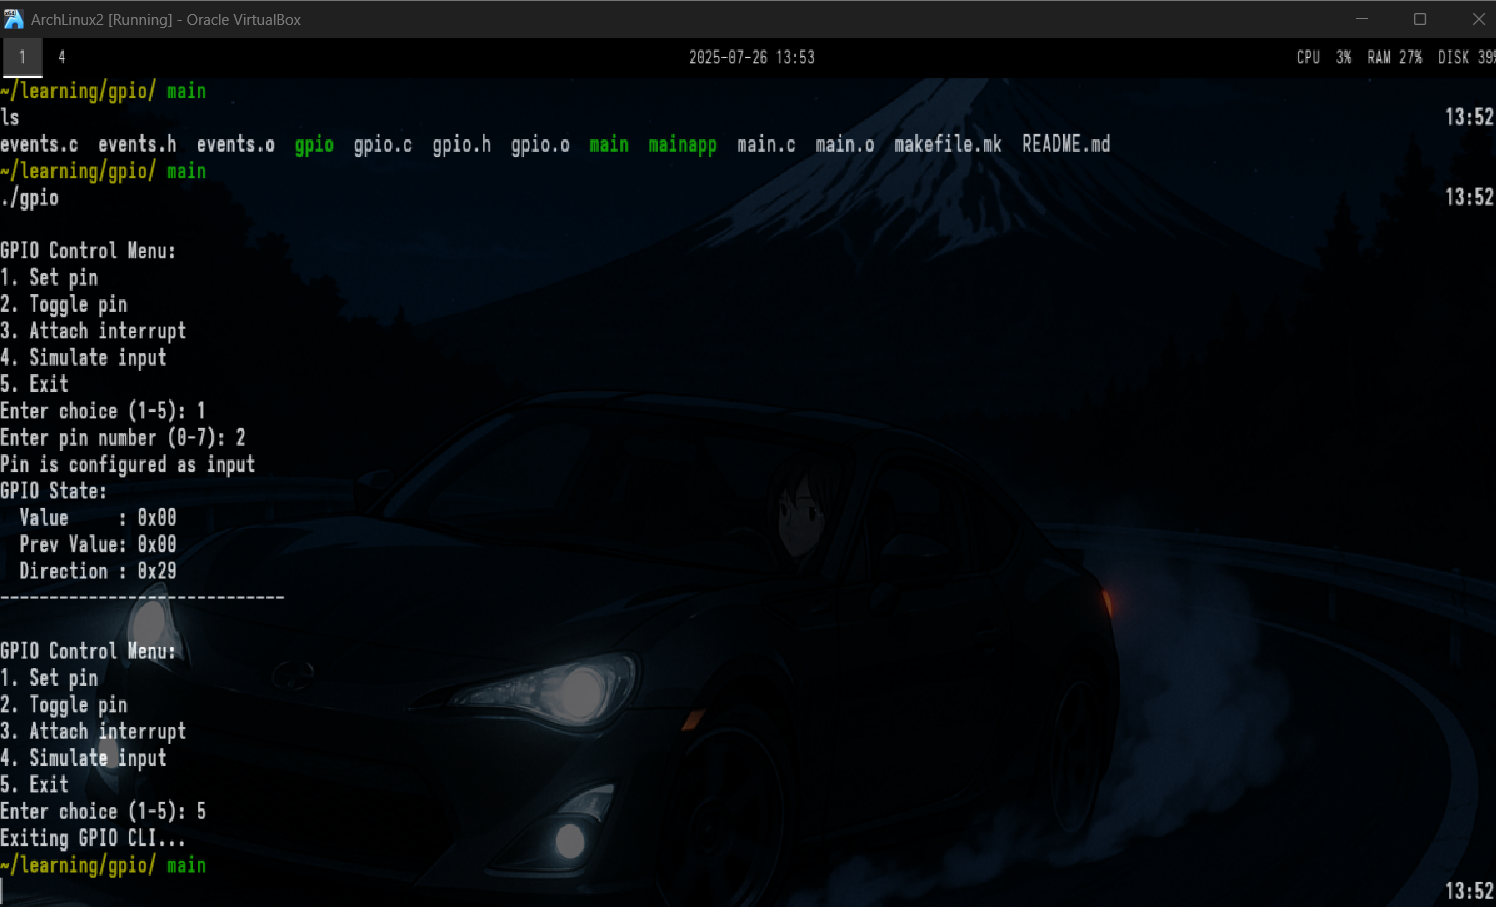The width and height of the screenshot is (1496, 907).
Task: Click the 13:52 timestamp beside ls
Action: (1469, 117)
